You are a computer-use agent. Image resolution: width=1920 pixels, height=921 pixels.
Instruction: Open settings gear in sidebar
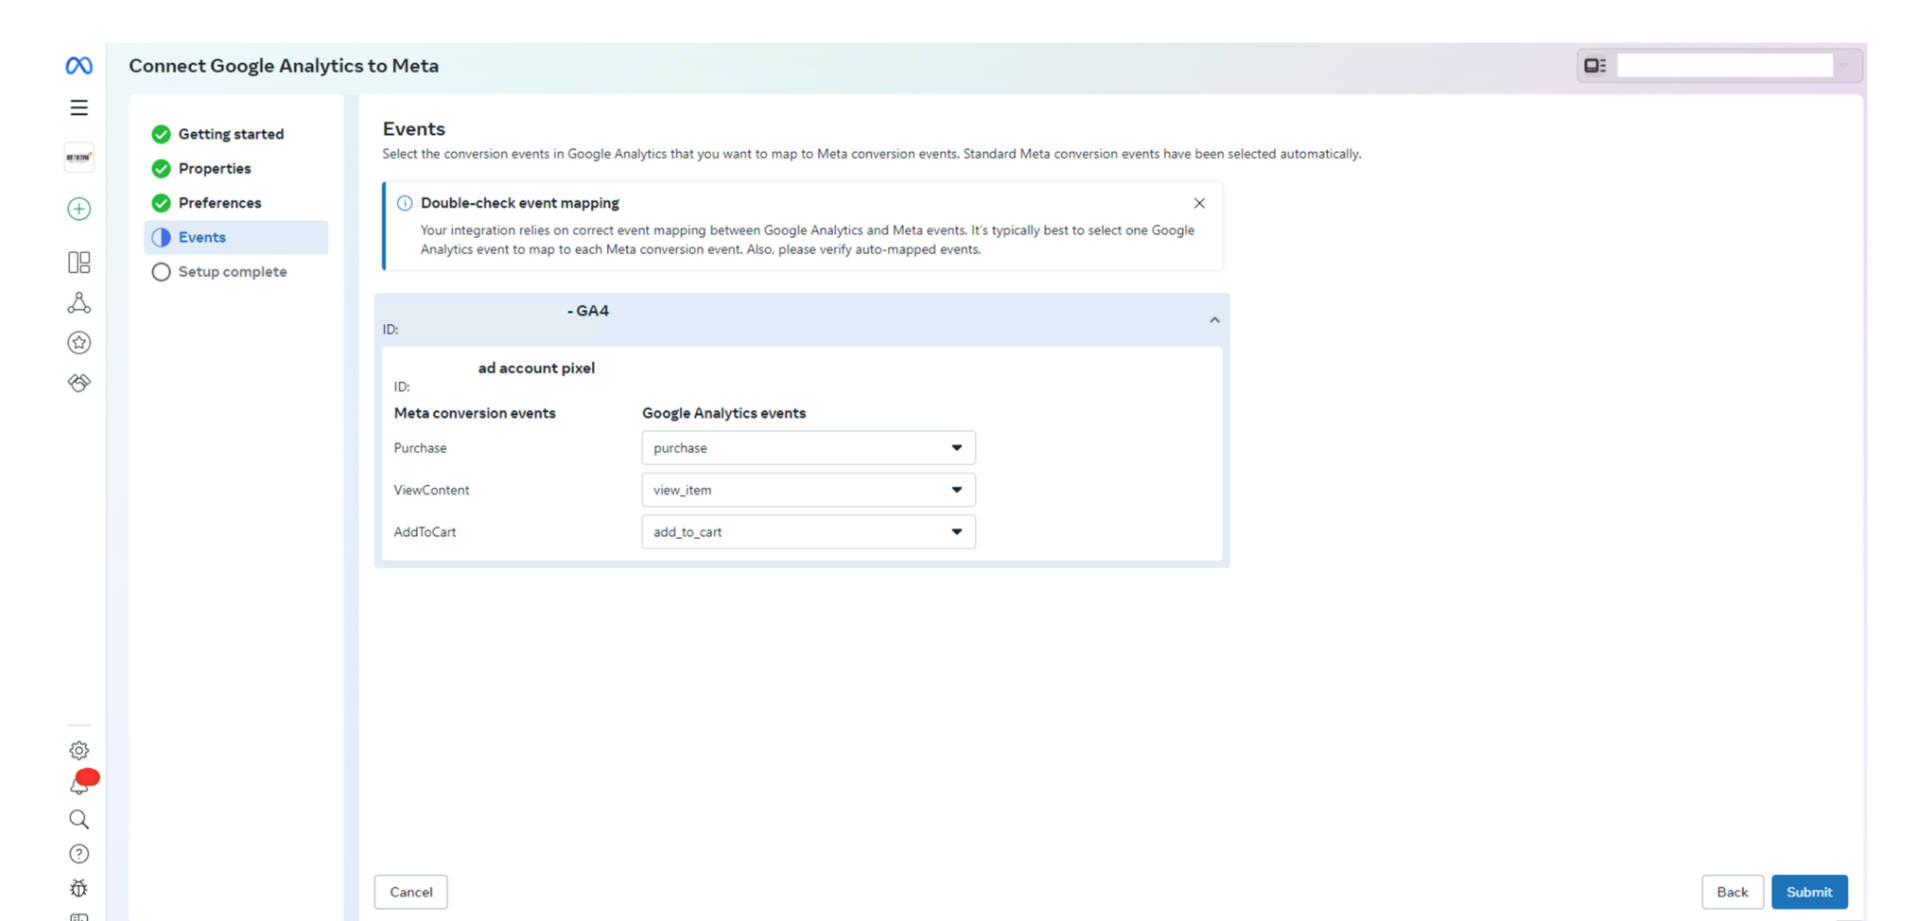79,750
